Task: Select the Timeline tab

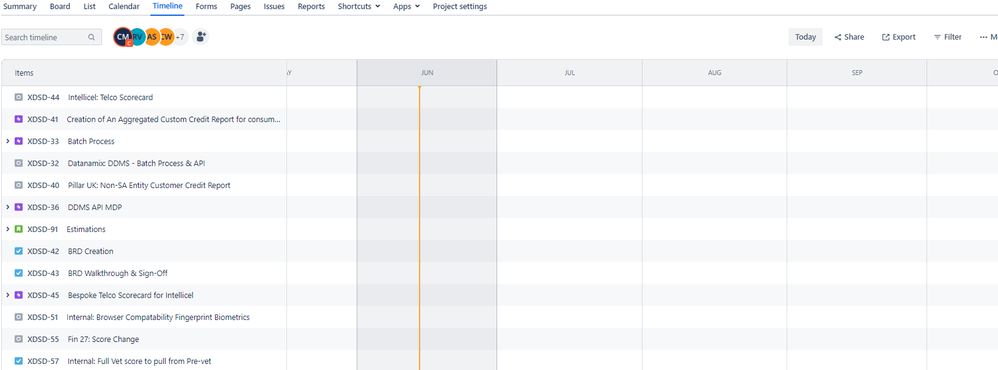Action: 168,6
